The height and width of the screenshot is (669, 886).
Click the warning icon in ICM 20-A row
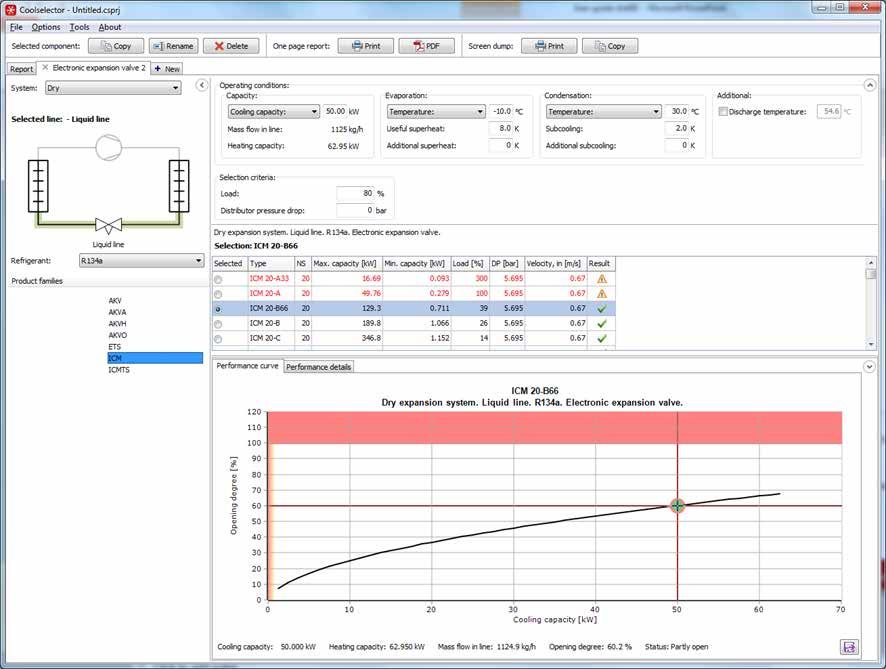point(602,293)
